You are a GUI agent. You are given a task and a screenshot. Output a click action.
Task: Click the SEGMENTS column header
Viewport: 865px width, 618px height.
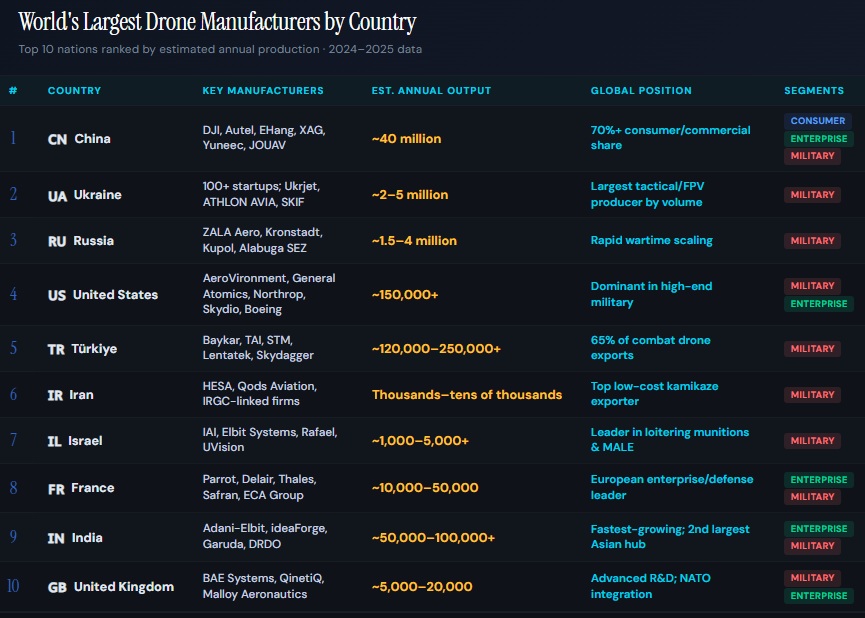tap(814, 91)
